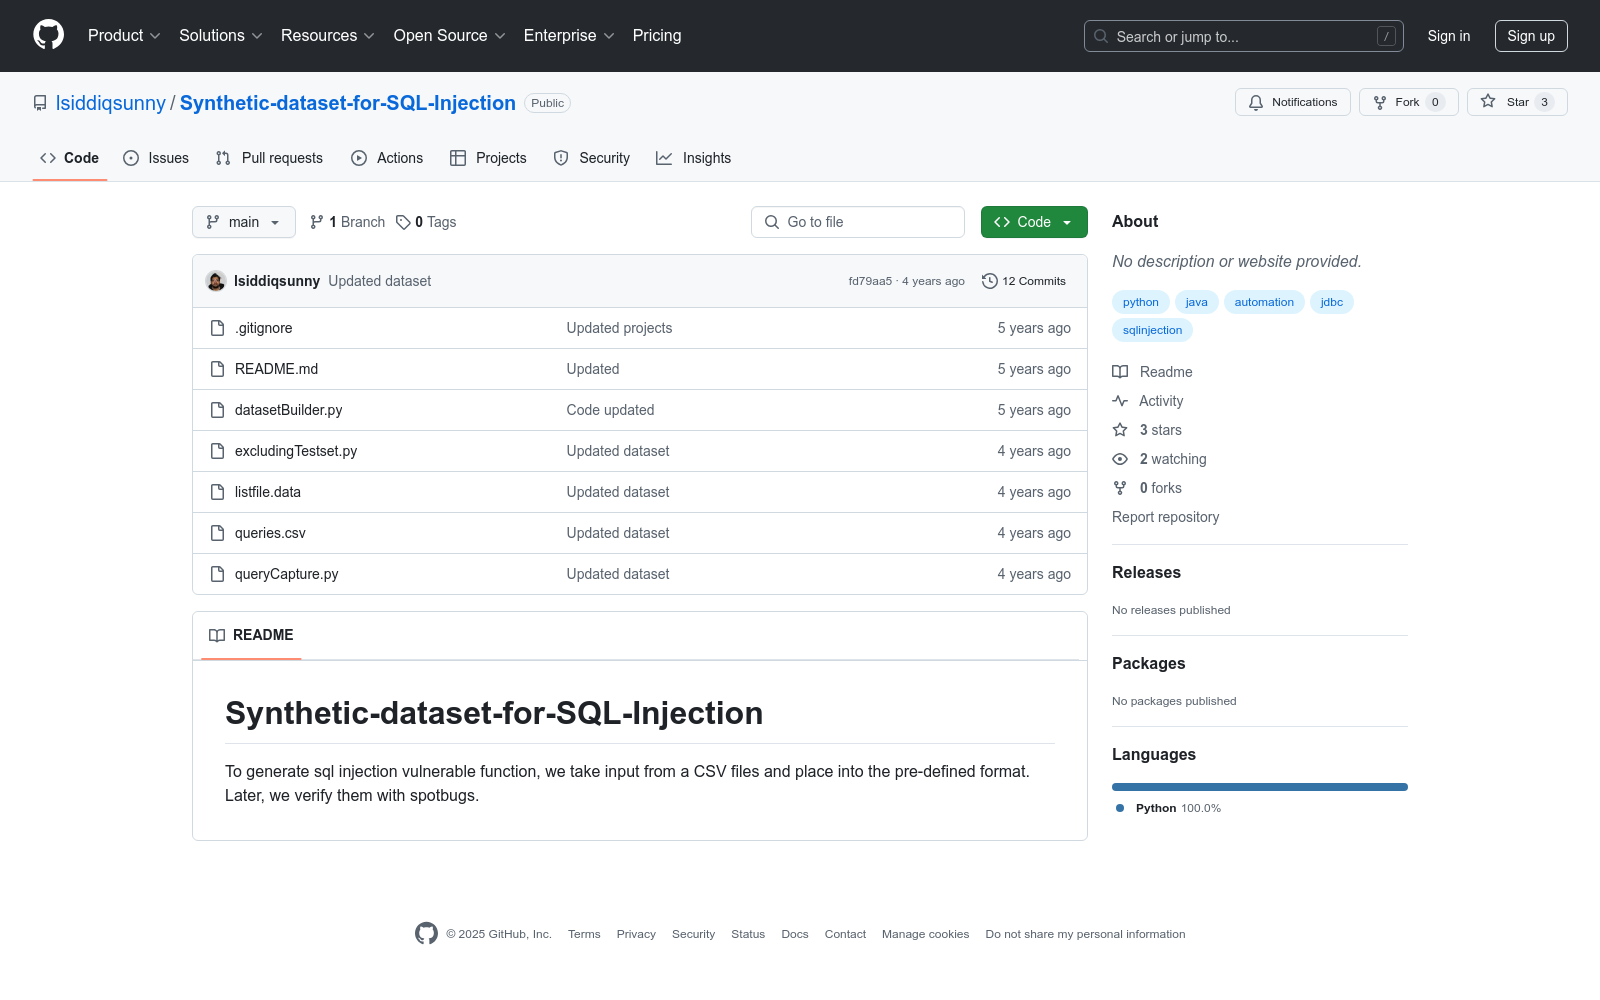Click the file icon beside README.md
The image size is (1600, 1000).
(217, 369)
